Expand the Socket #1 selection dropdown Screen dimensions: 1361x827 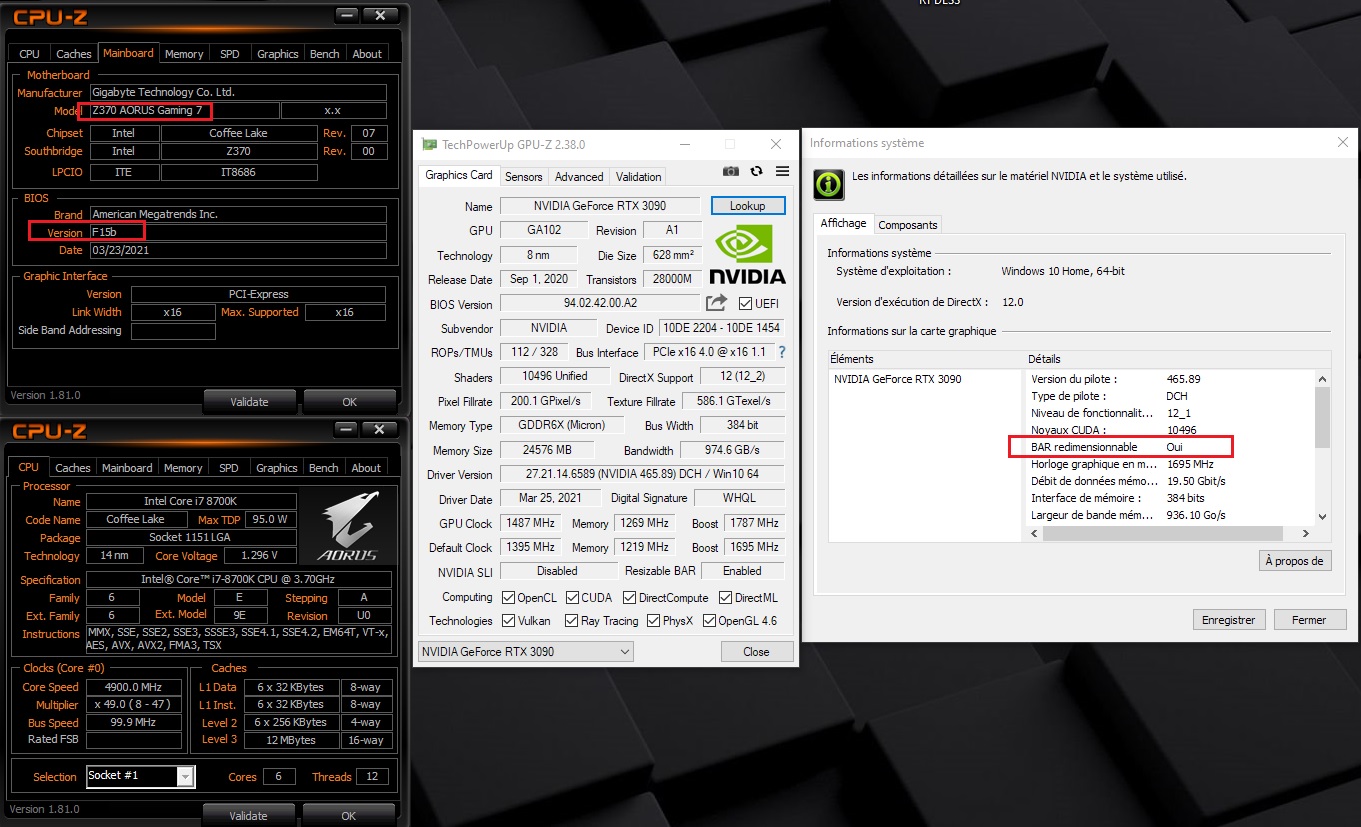click(185, 777)
